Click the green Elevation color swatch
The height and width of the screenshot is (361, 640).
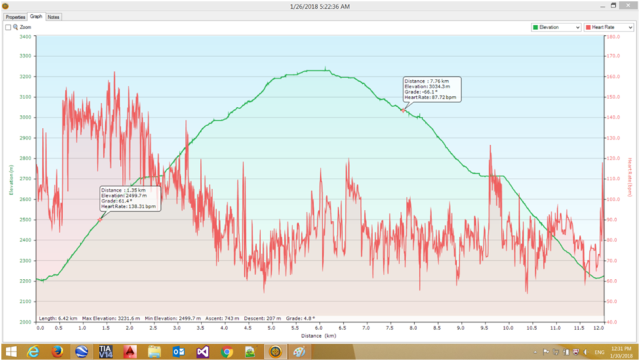(536, 27)
